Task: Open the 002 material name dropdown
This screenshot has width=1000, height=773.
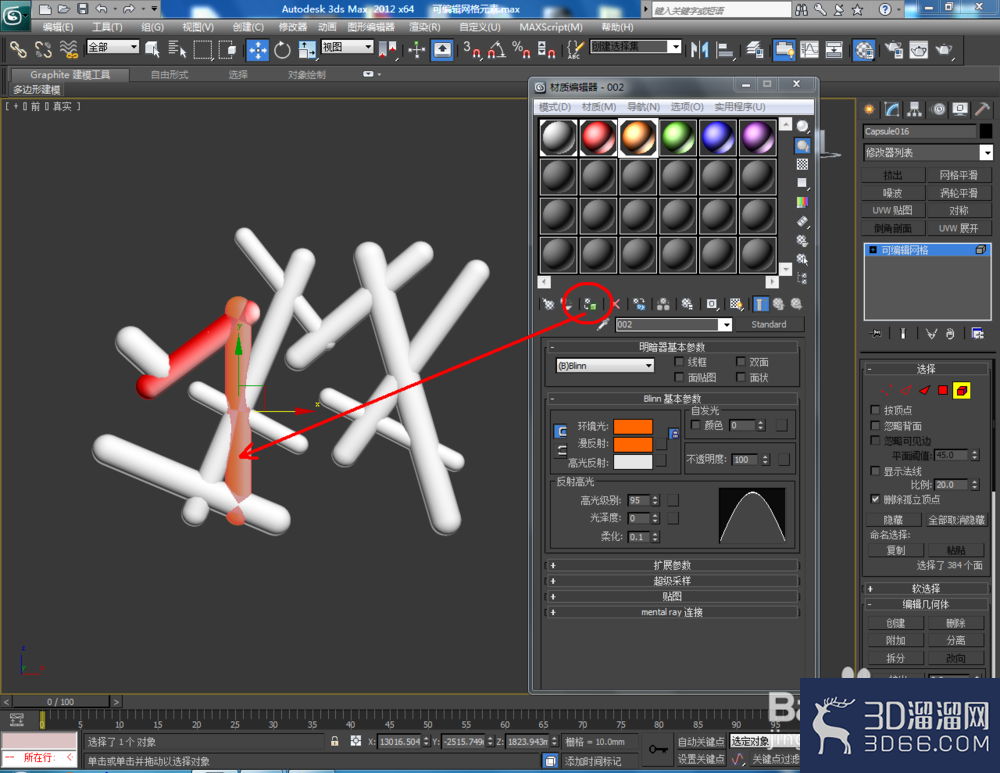Action: coord(726,325)
